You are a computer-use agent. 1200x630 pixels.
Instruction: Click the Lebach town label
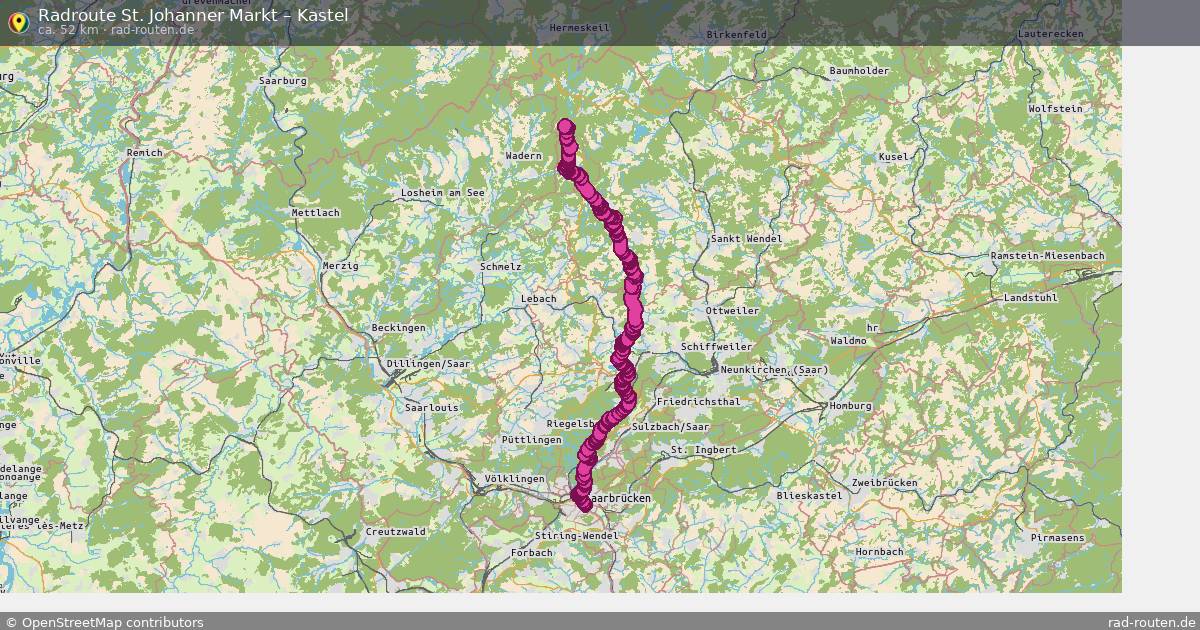(x=538, y=299)
